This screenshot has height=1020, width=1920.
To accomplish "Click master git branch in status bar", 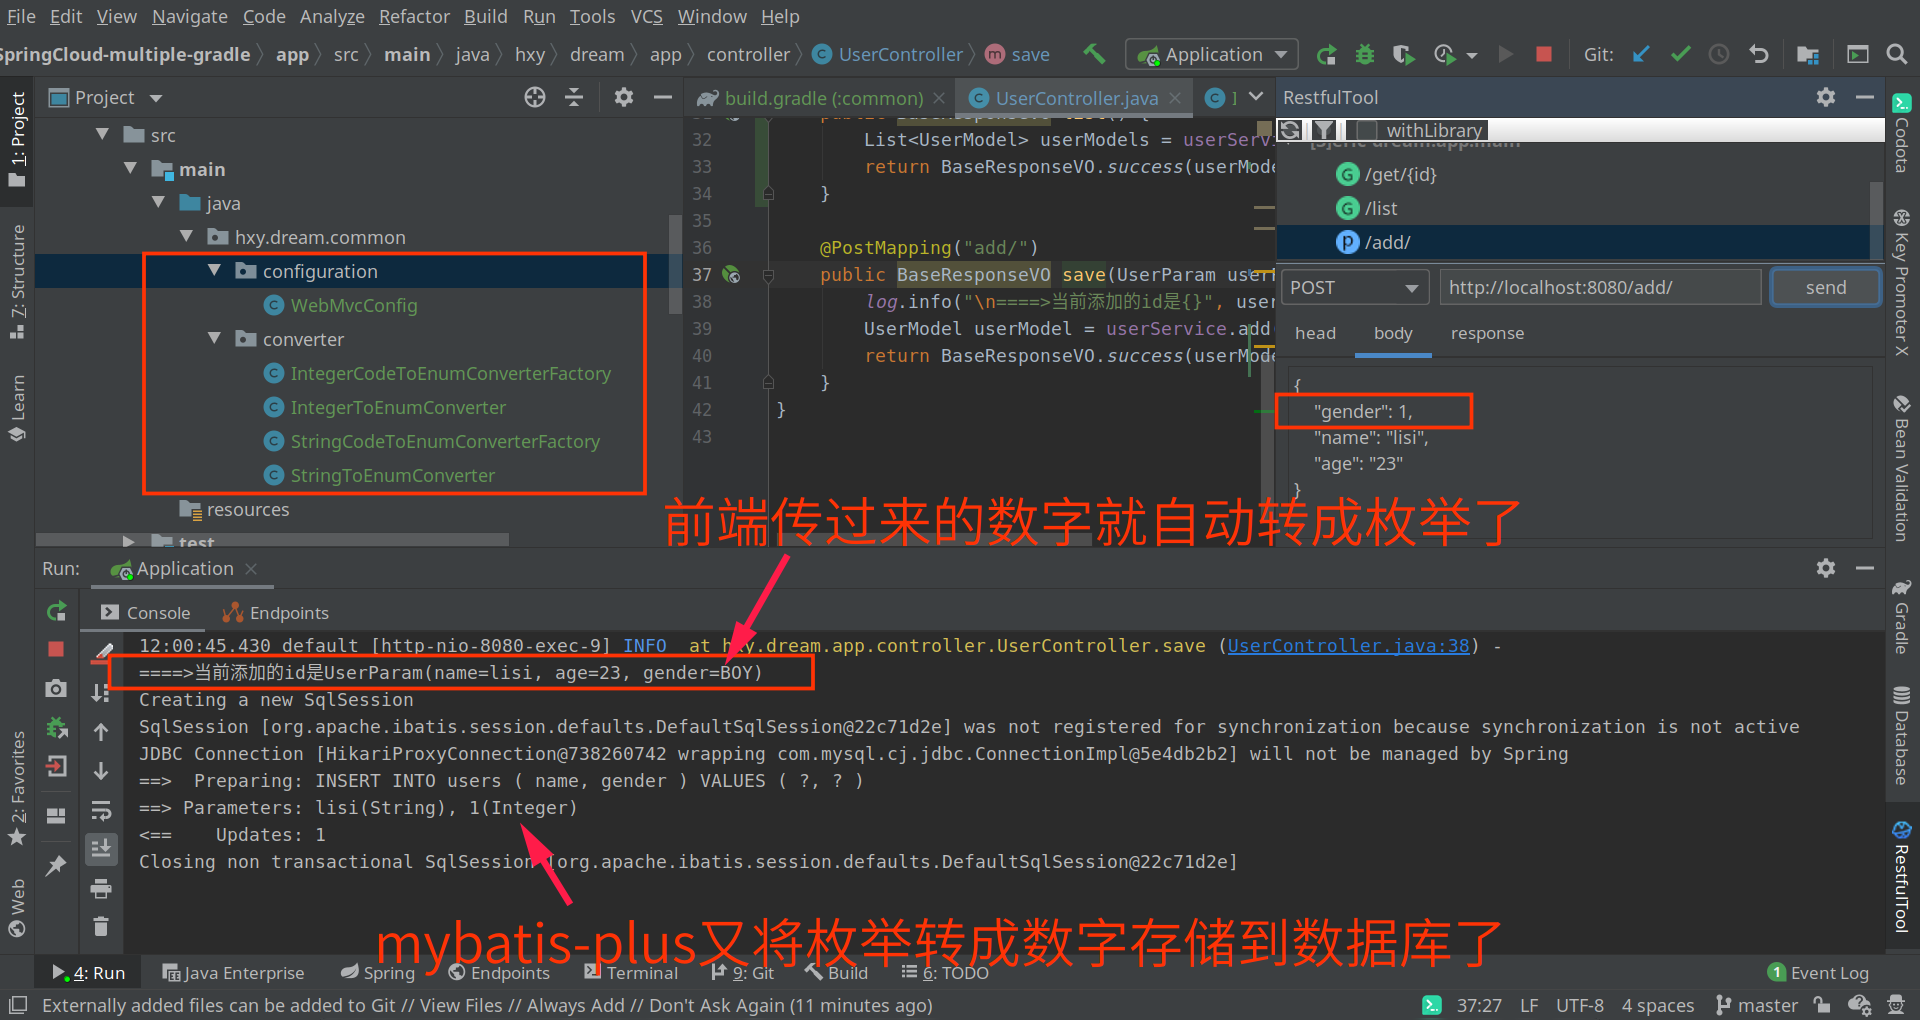I will click(1757, 1005).
